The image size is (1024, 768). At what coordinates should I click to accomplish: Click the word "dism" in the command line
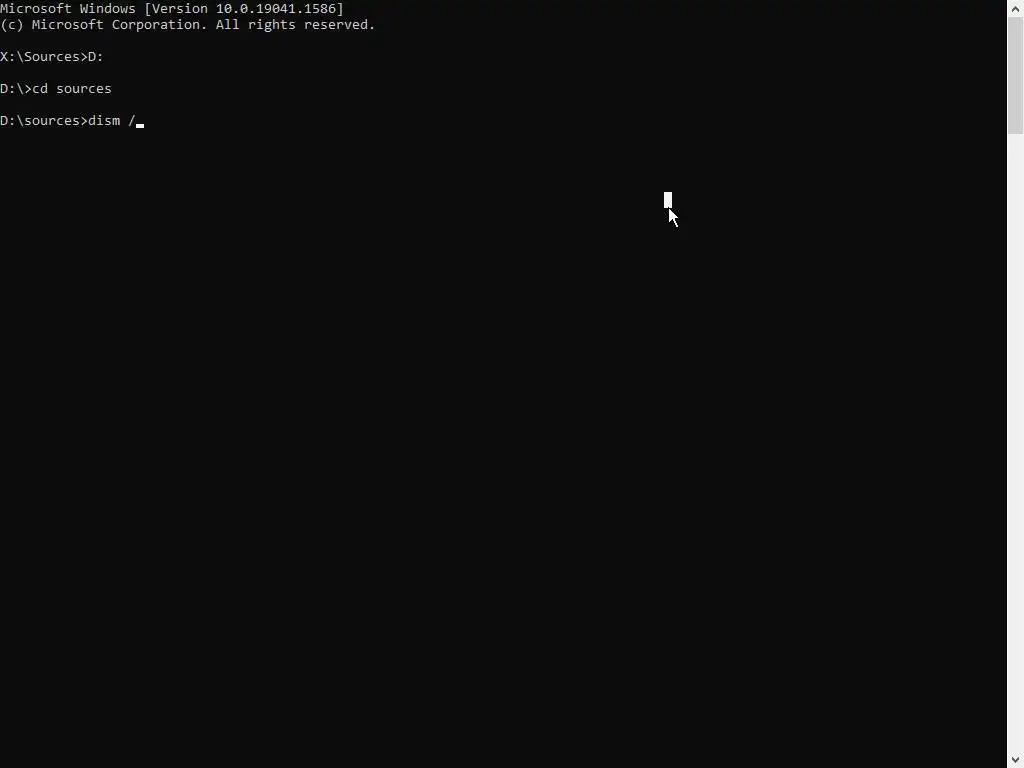[104, 121]
